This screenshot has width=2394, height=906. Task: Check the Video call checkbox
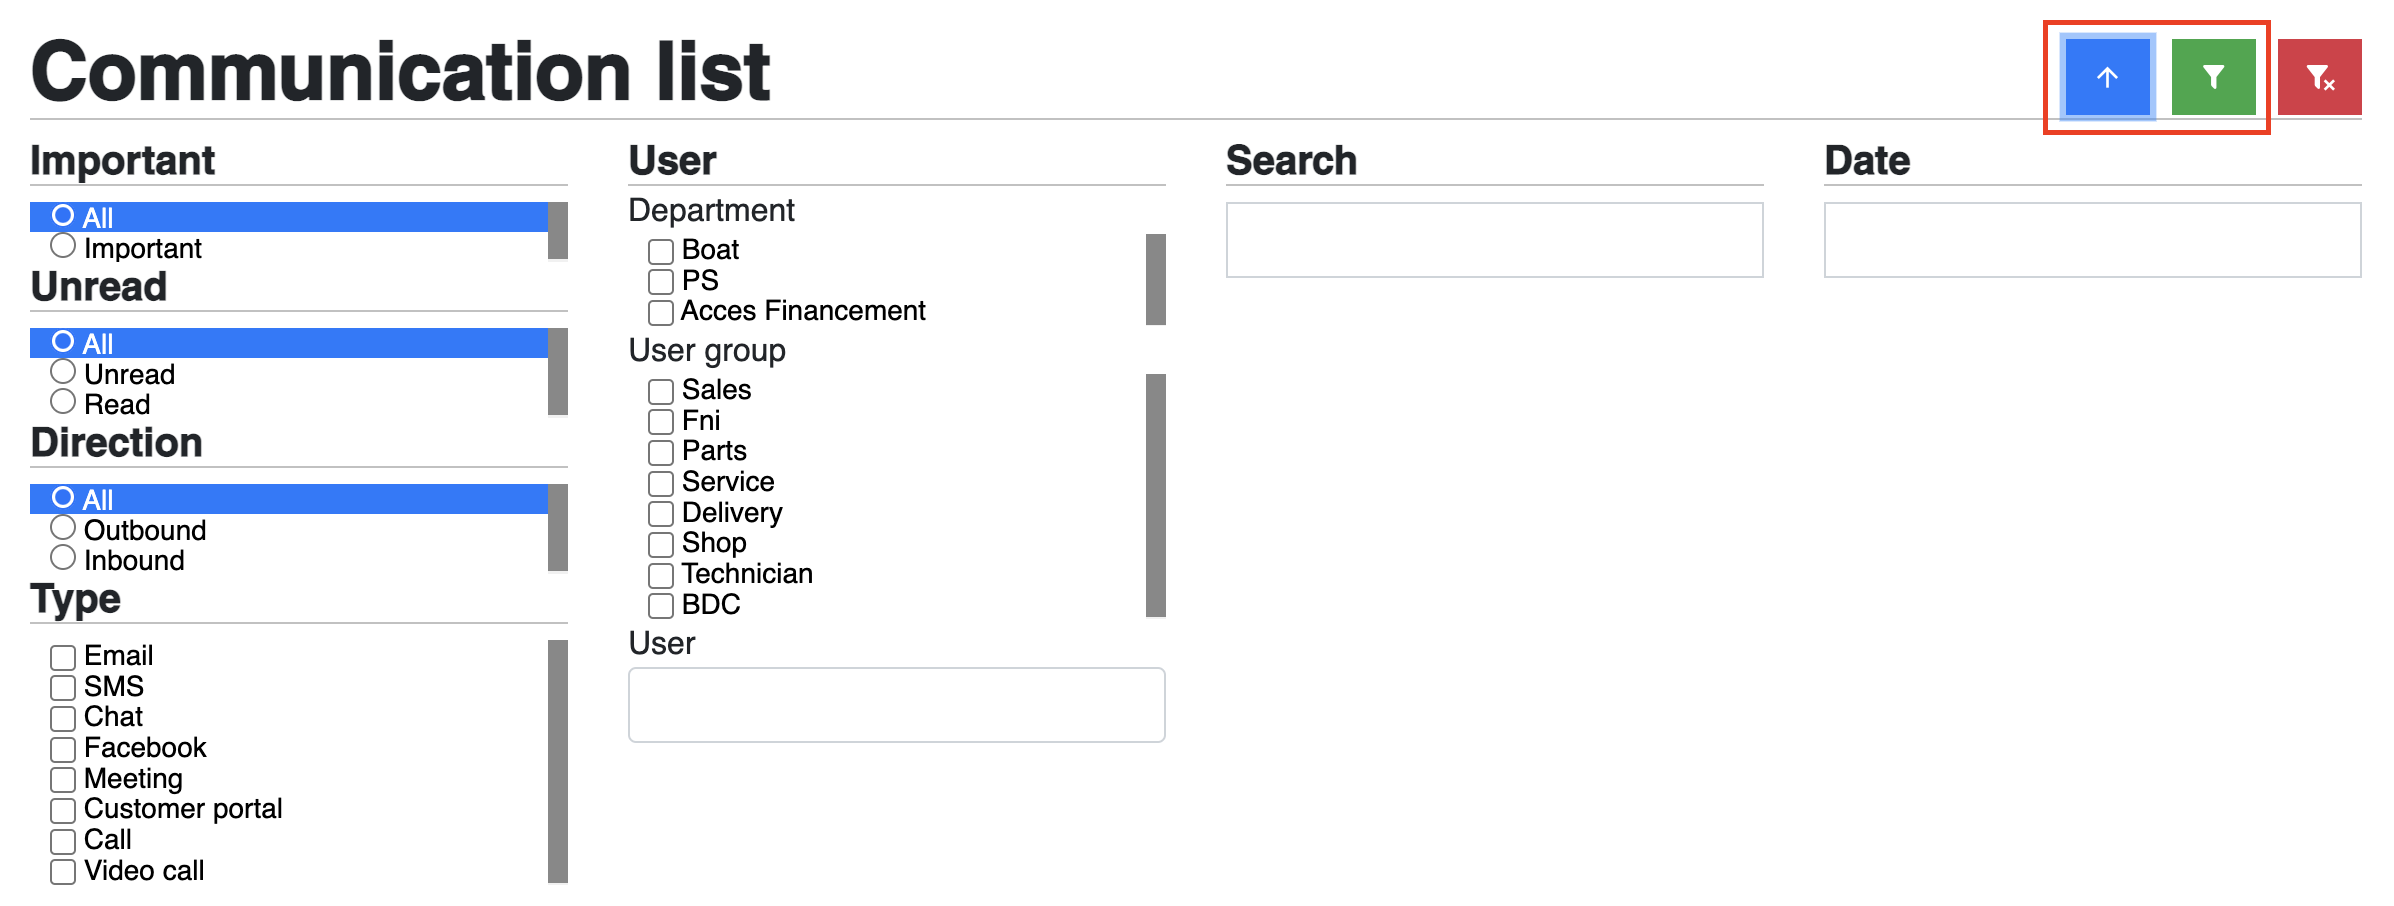click(63, 872)
